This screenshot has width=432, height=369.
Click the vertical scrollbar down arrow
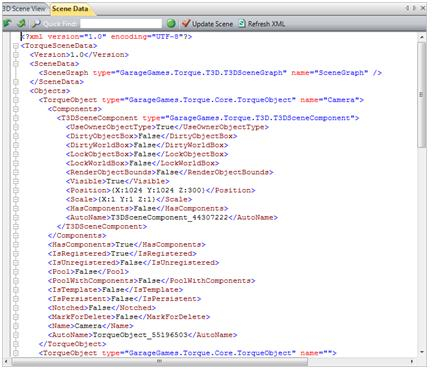422,352
